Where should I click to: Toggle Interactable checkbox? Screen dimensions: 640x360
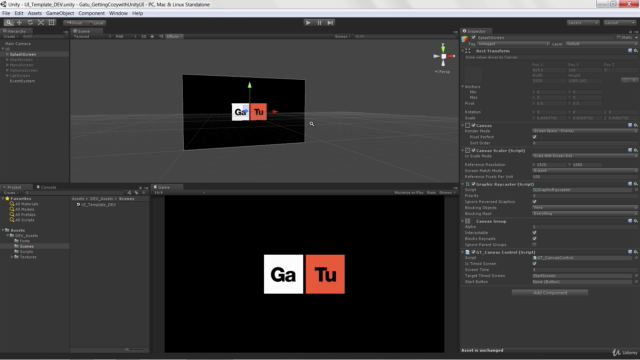pos(534,233)
